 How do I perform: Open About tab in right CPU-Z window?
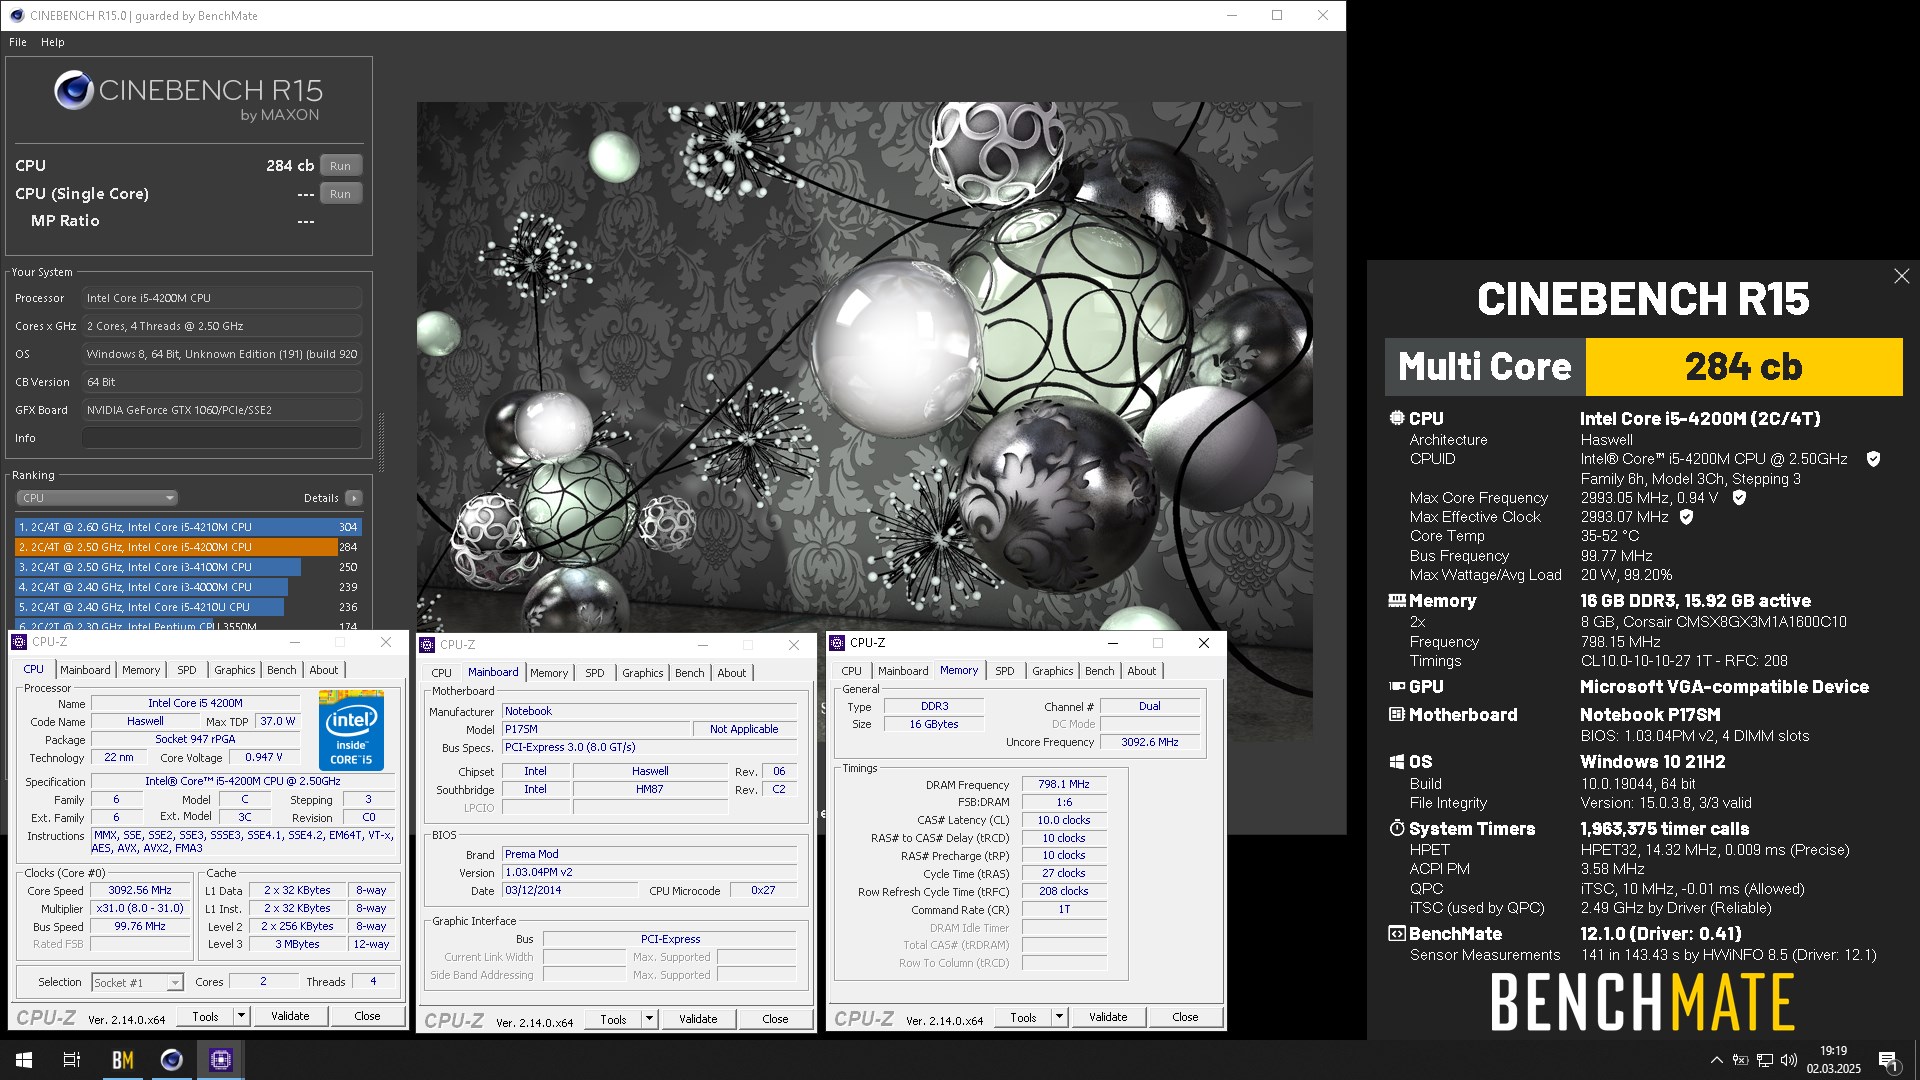(x=1141, y=671)
